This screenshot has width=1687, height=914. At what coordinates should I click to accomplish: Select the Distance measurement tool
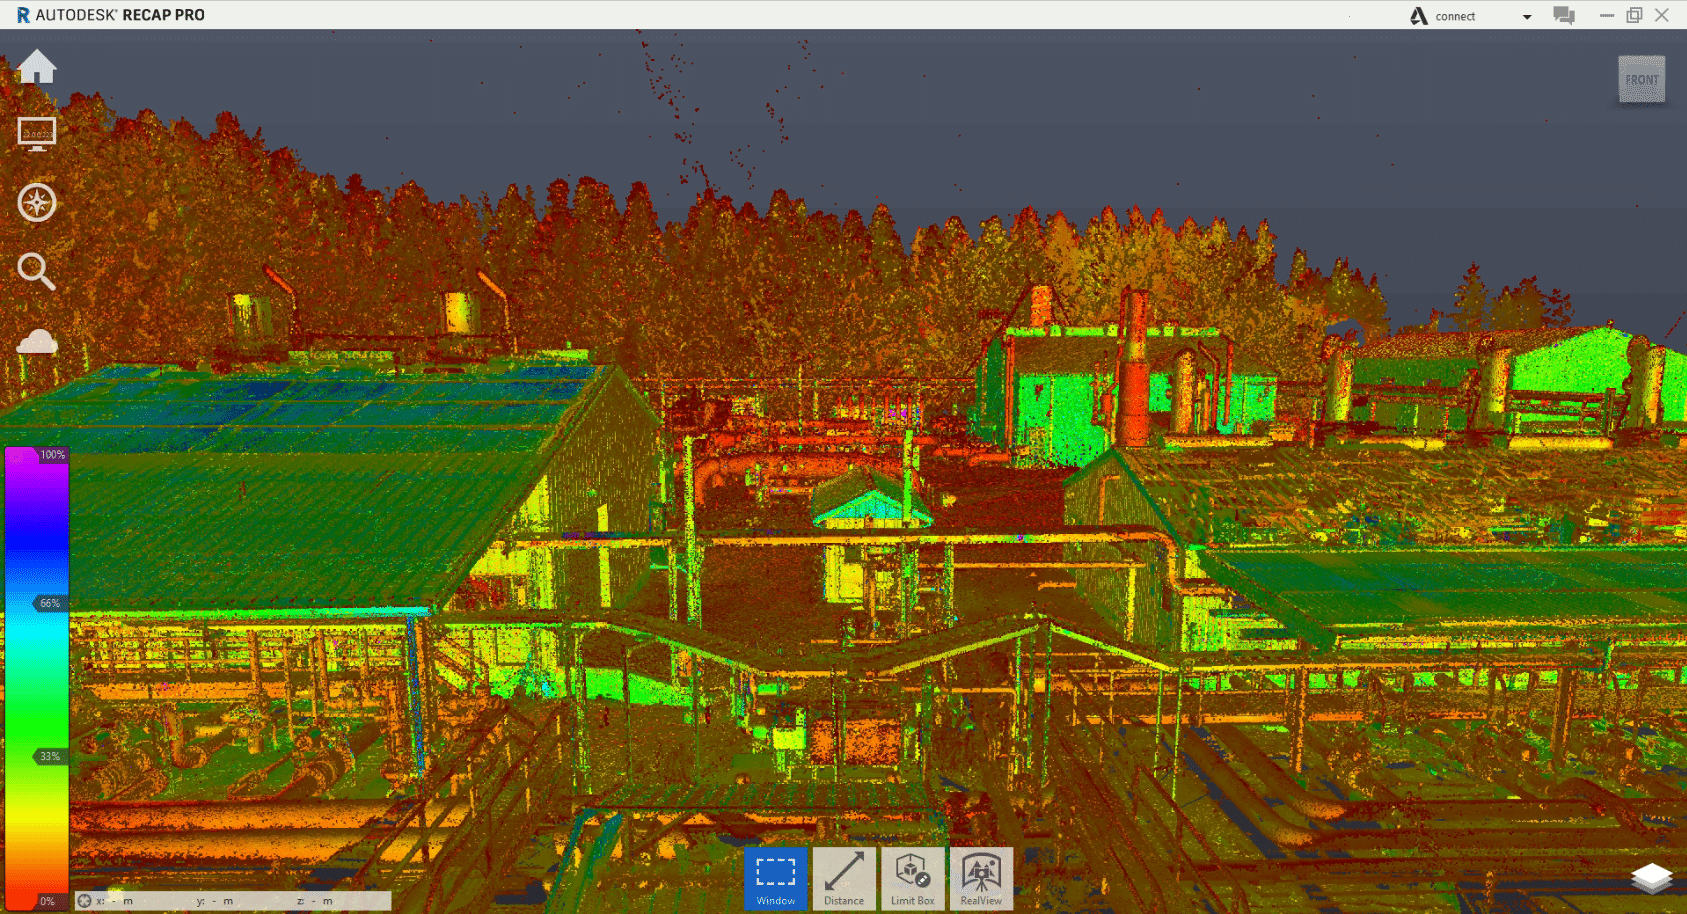844,878
